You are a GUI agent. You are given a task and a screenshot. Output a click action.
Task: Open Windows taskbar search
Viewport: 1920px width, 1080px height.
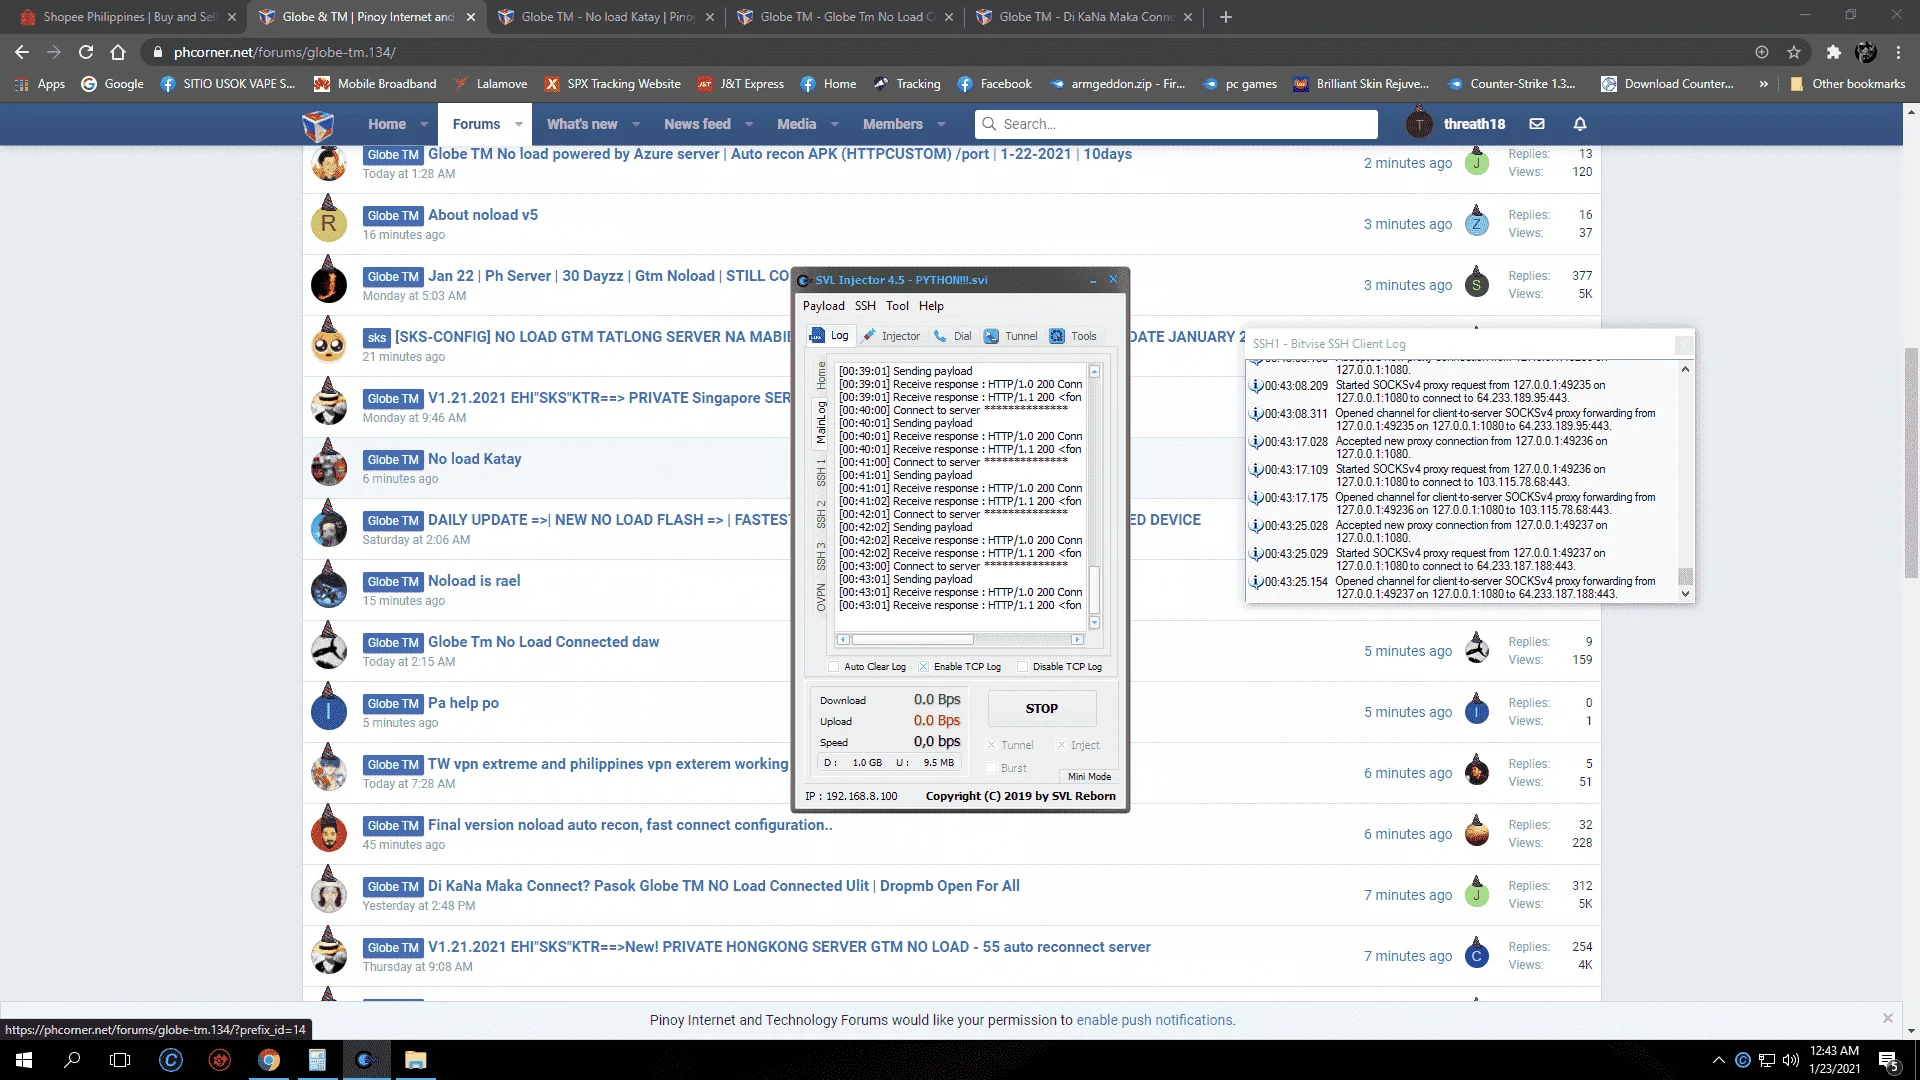point(72,1060)
